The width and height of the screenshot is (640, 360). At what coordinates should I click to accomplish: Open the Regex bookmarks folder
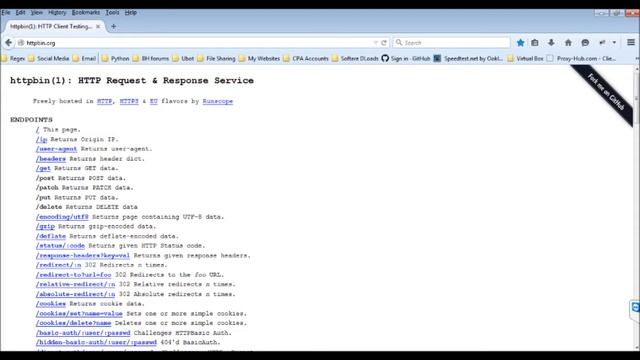(x=13, y=58)
